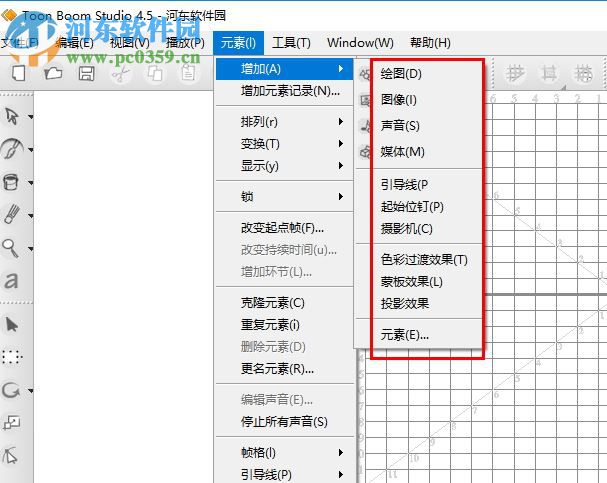Add a 声音(S) sound element

(x=418, y=126)
